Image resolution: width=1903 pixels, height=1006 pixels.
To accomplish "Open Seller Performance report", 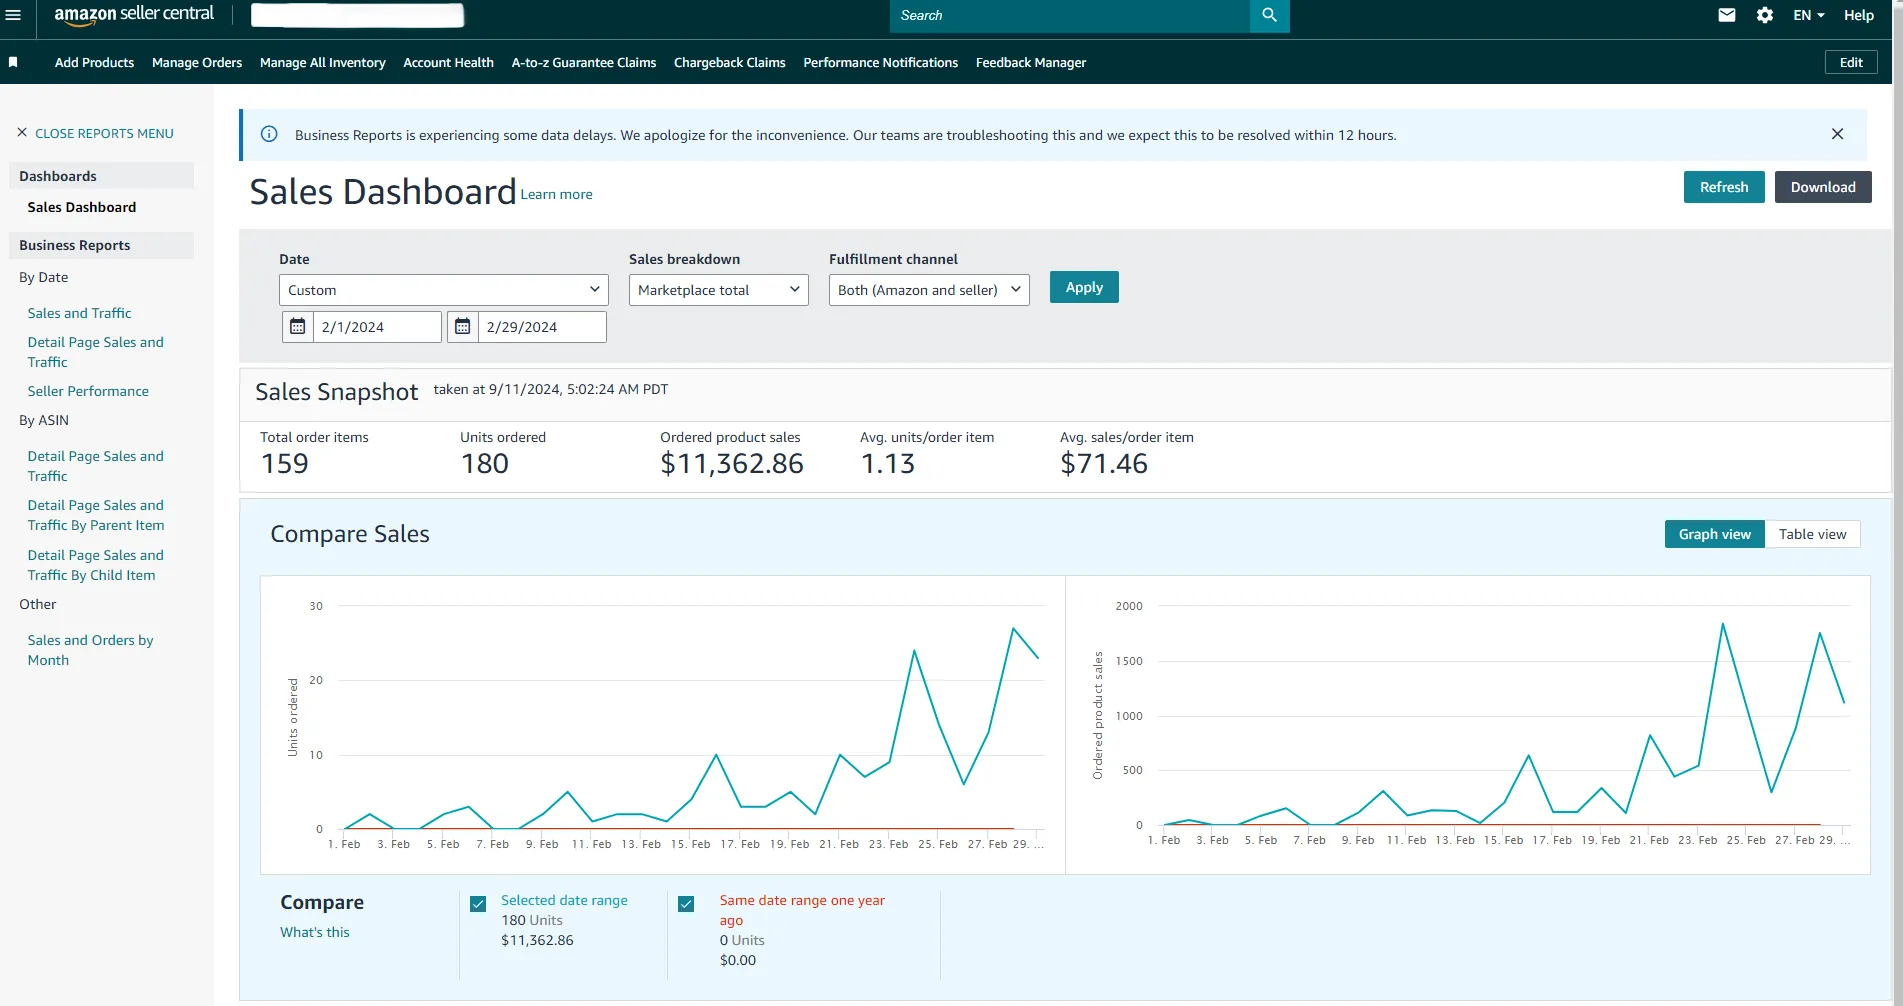I will click(88, 391).
